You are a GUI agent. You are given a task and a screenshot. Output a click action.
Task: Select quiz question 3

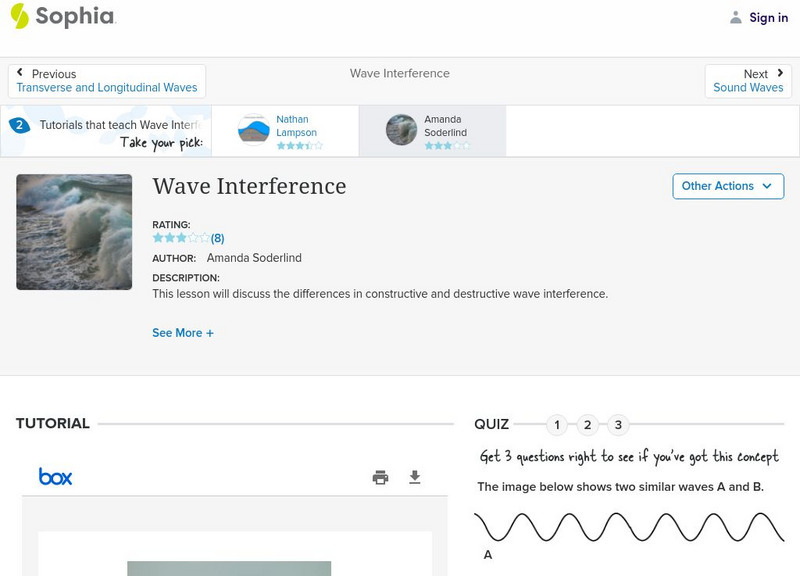618,425
